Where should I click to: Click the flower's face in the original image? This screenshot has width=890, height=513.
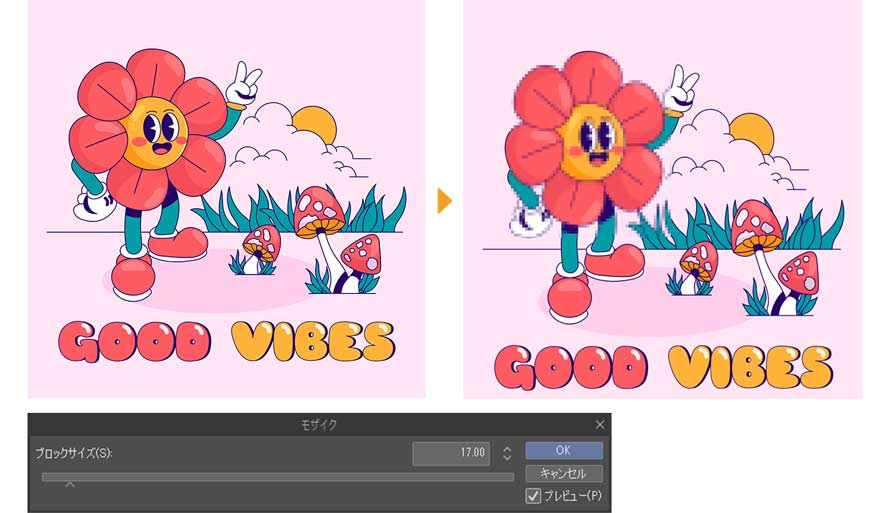pyautogui.click(x=155, y=132)
